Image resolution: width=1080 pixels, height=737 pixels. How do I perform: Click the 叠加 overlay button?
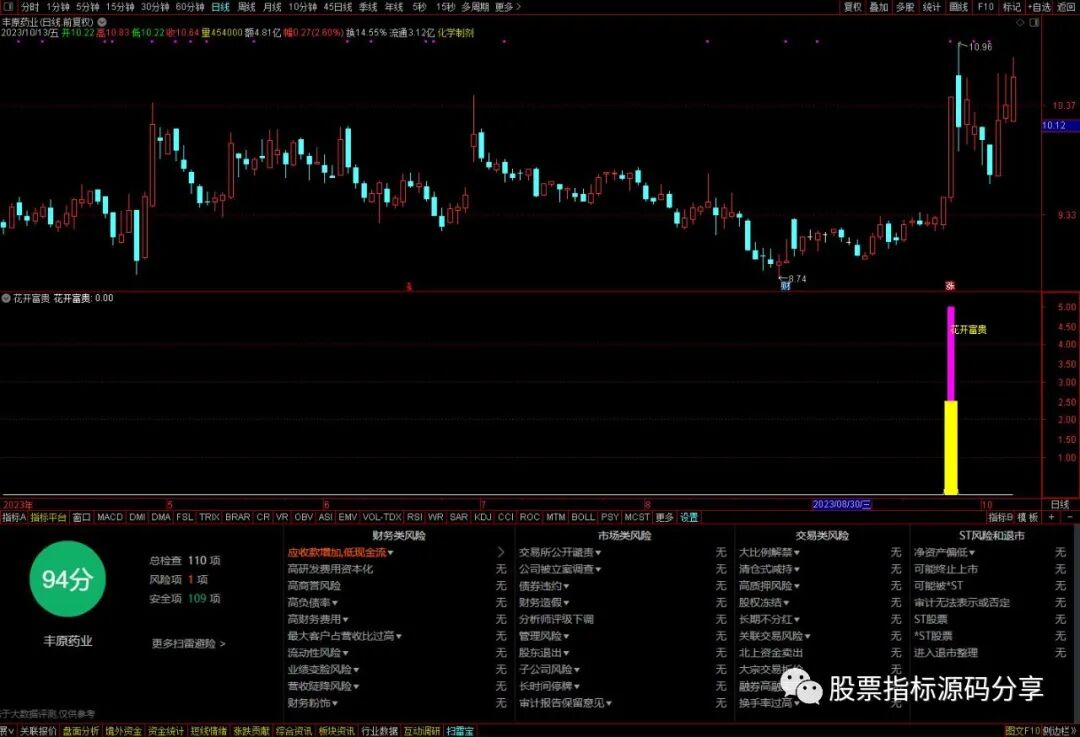pyautogui.click(x=878, y=7)
